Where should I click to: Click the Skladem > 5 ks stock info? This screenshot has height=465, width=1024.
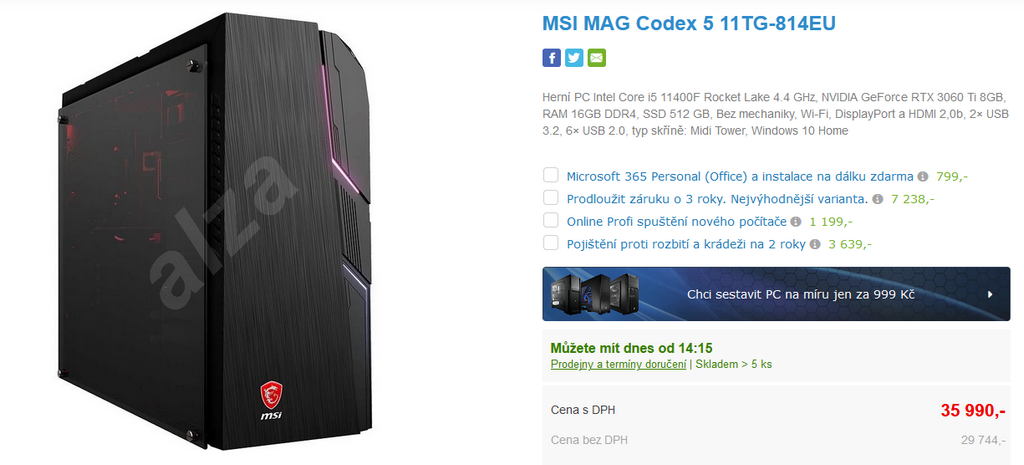click(733, 364)
